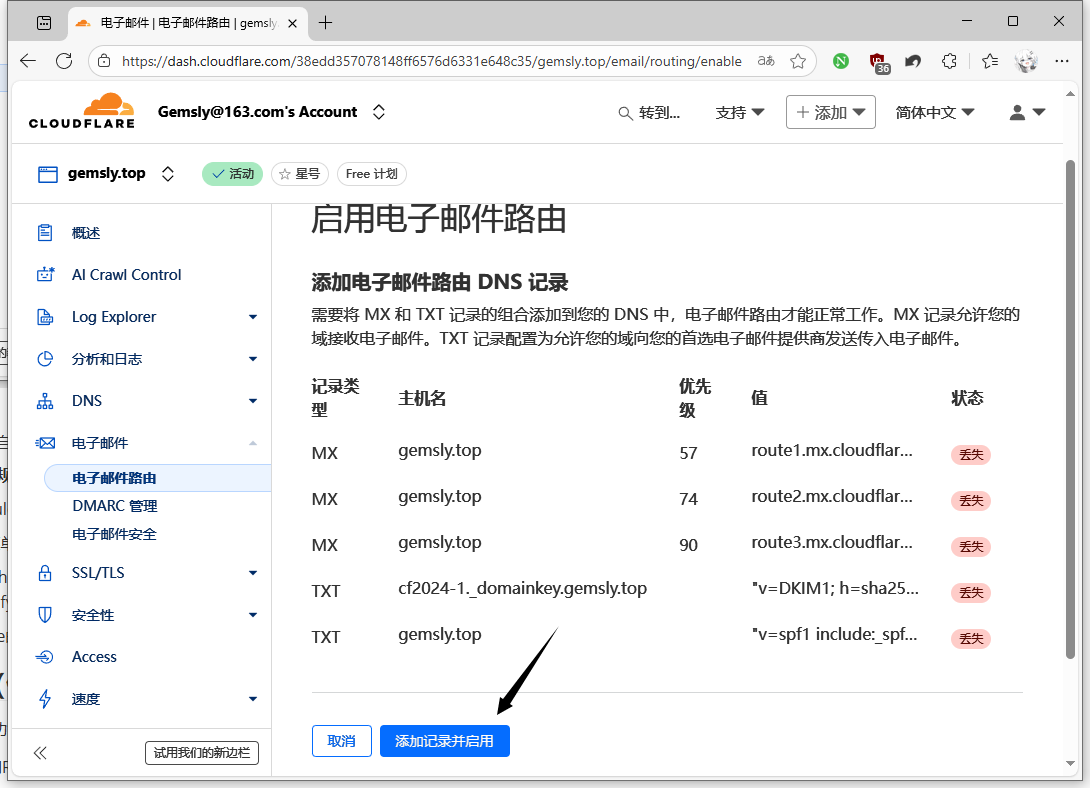Open the 简体中文 language dropdown
The image size is (1090, 788).
pos(934,113)
